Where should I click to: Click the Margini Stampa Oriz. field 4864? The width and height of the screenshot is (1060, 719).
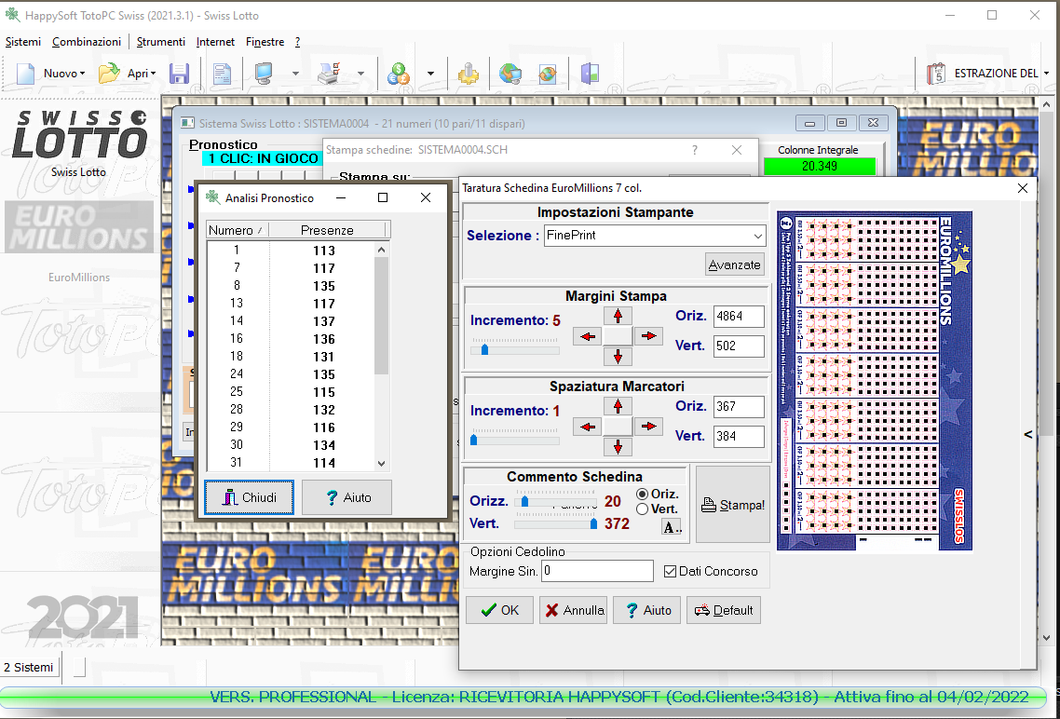739,316
